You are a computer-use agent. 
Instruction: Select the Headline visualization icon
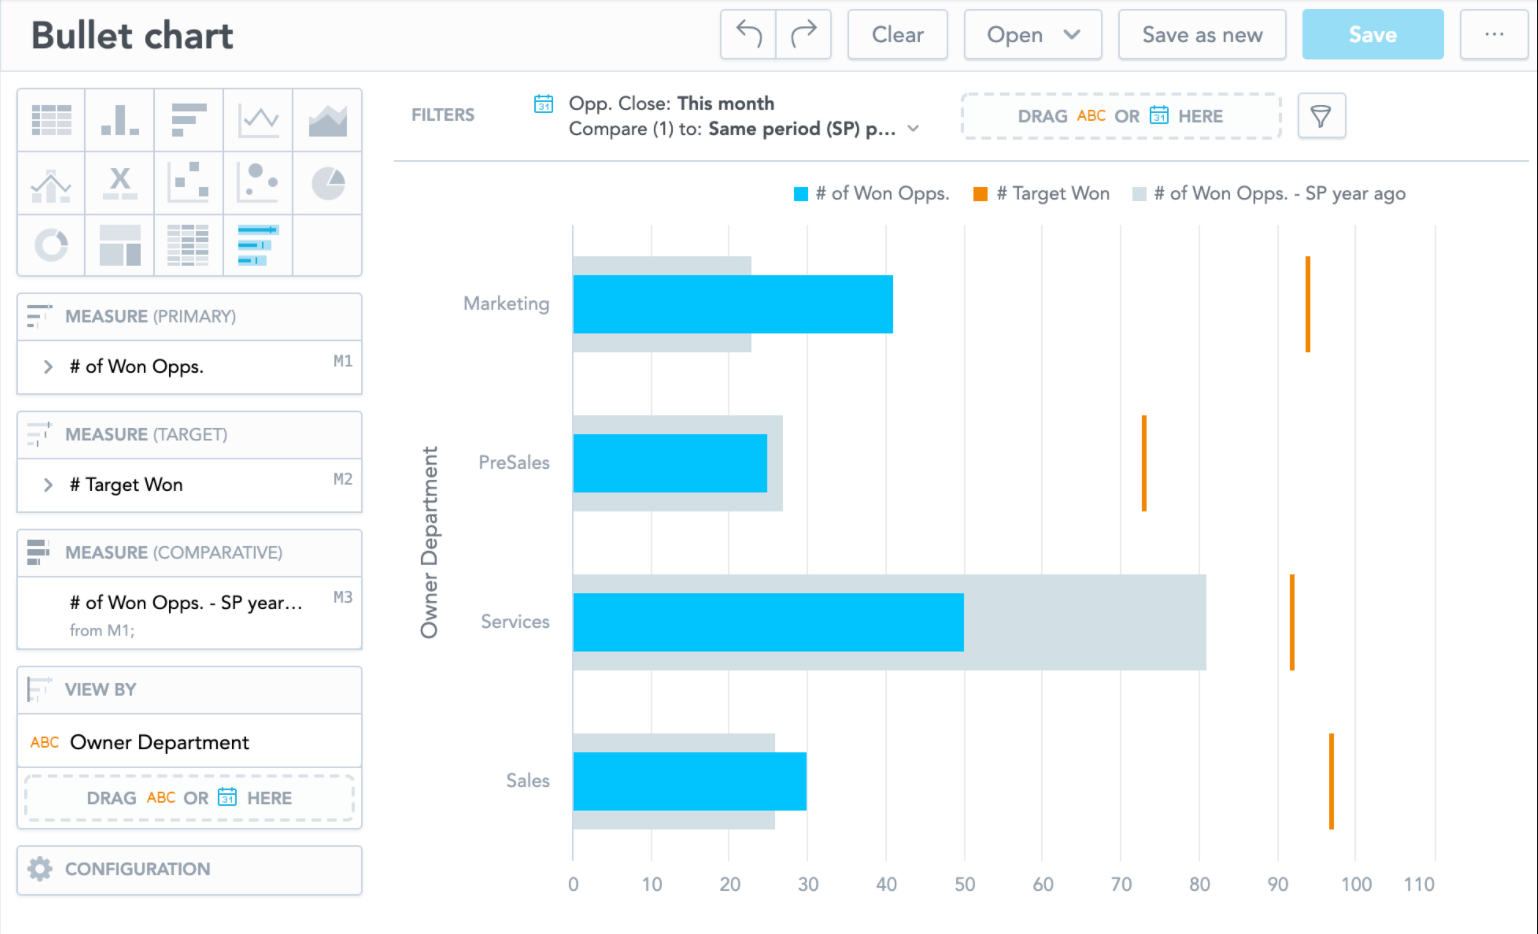[x=120, y=183]
